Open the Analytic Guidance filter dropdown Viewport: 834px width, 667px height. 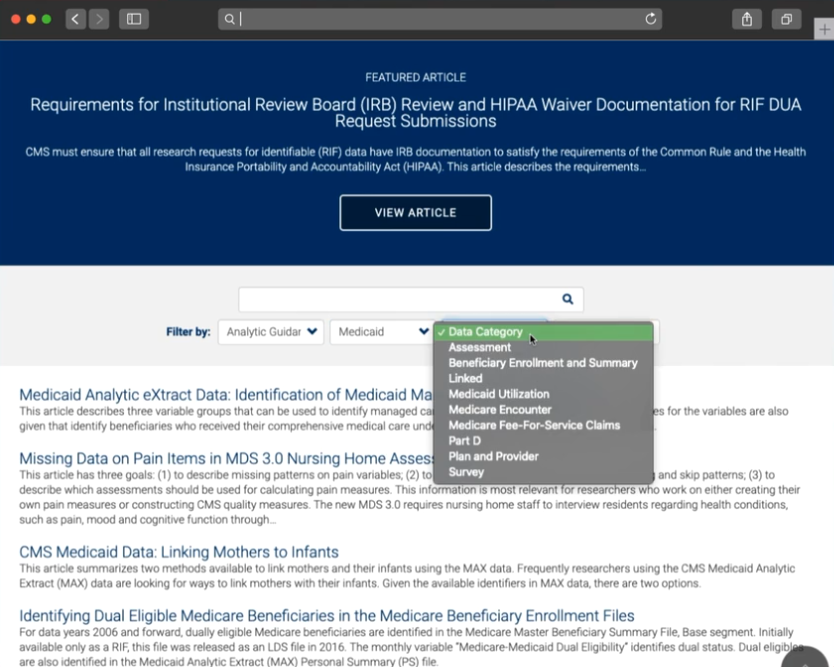[271, 331]
